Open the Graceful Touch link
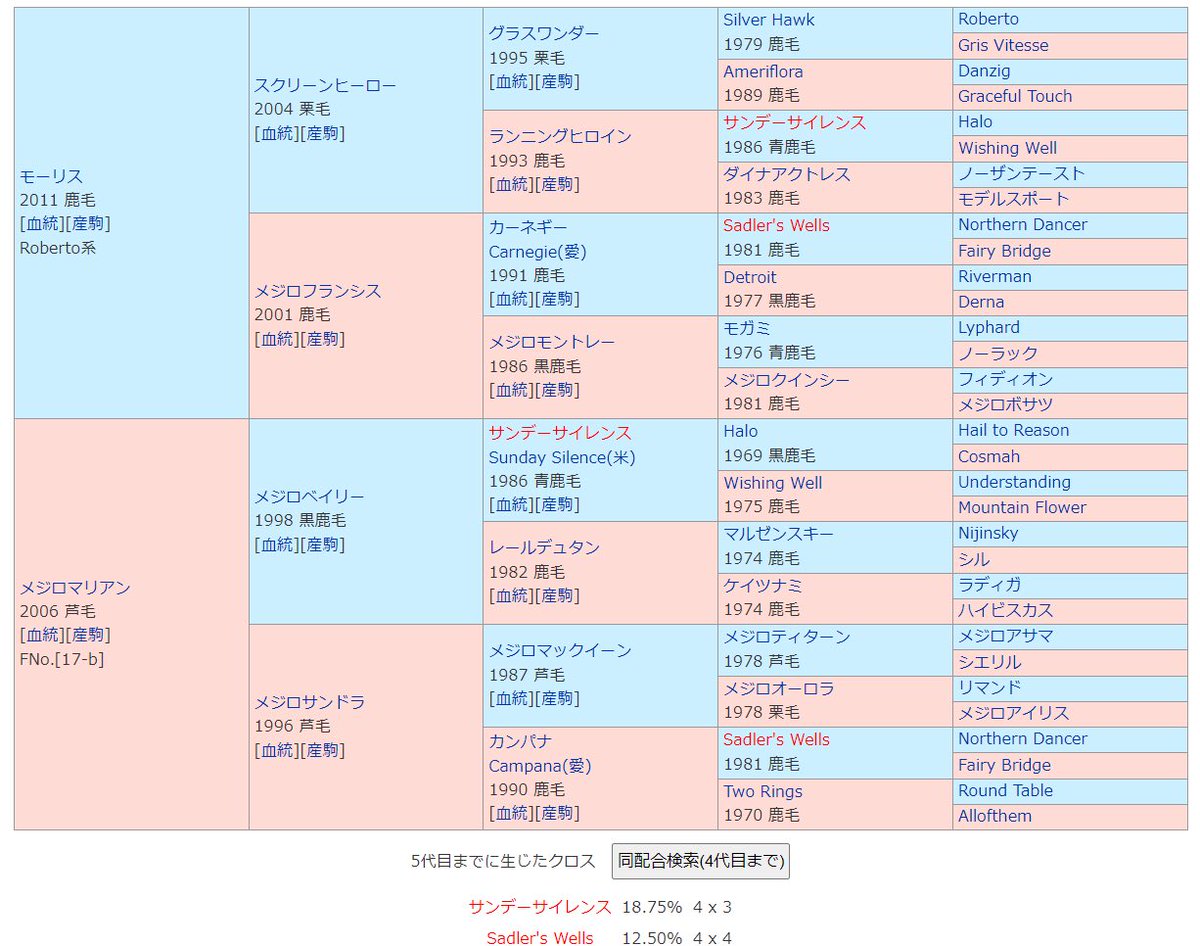 click(x=1015, y=96)
